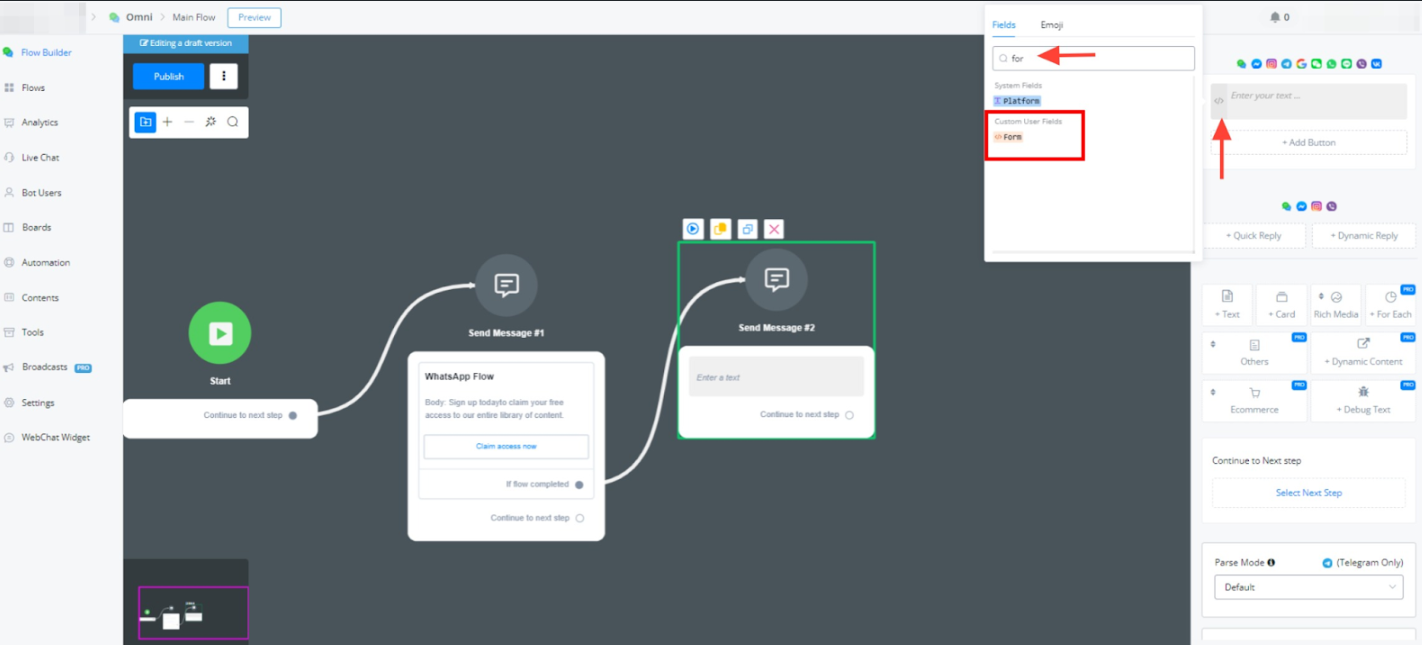Click the green Start node play icon
The image size is (1422, 645).
(x=220, y=333)
